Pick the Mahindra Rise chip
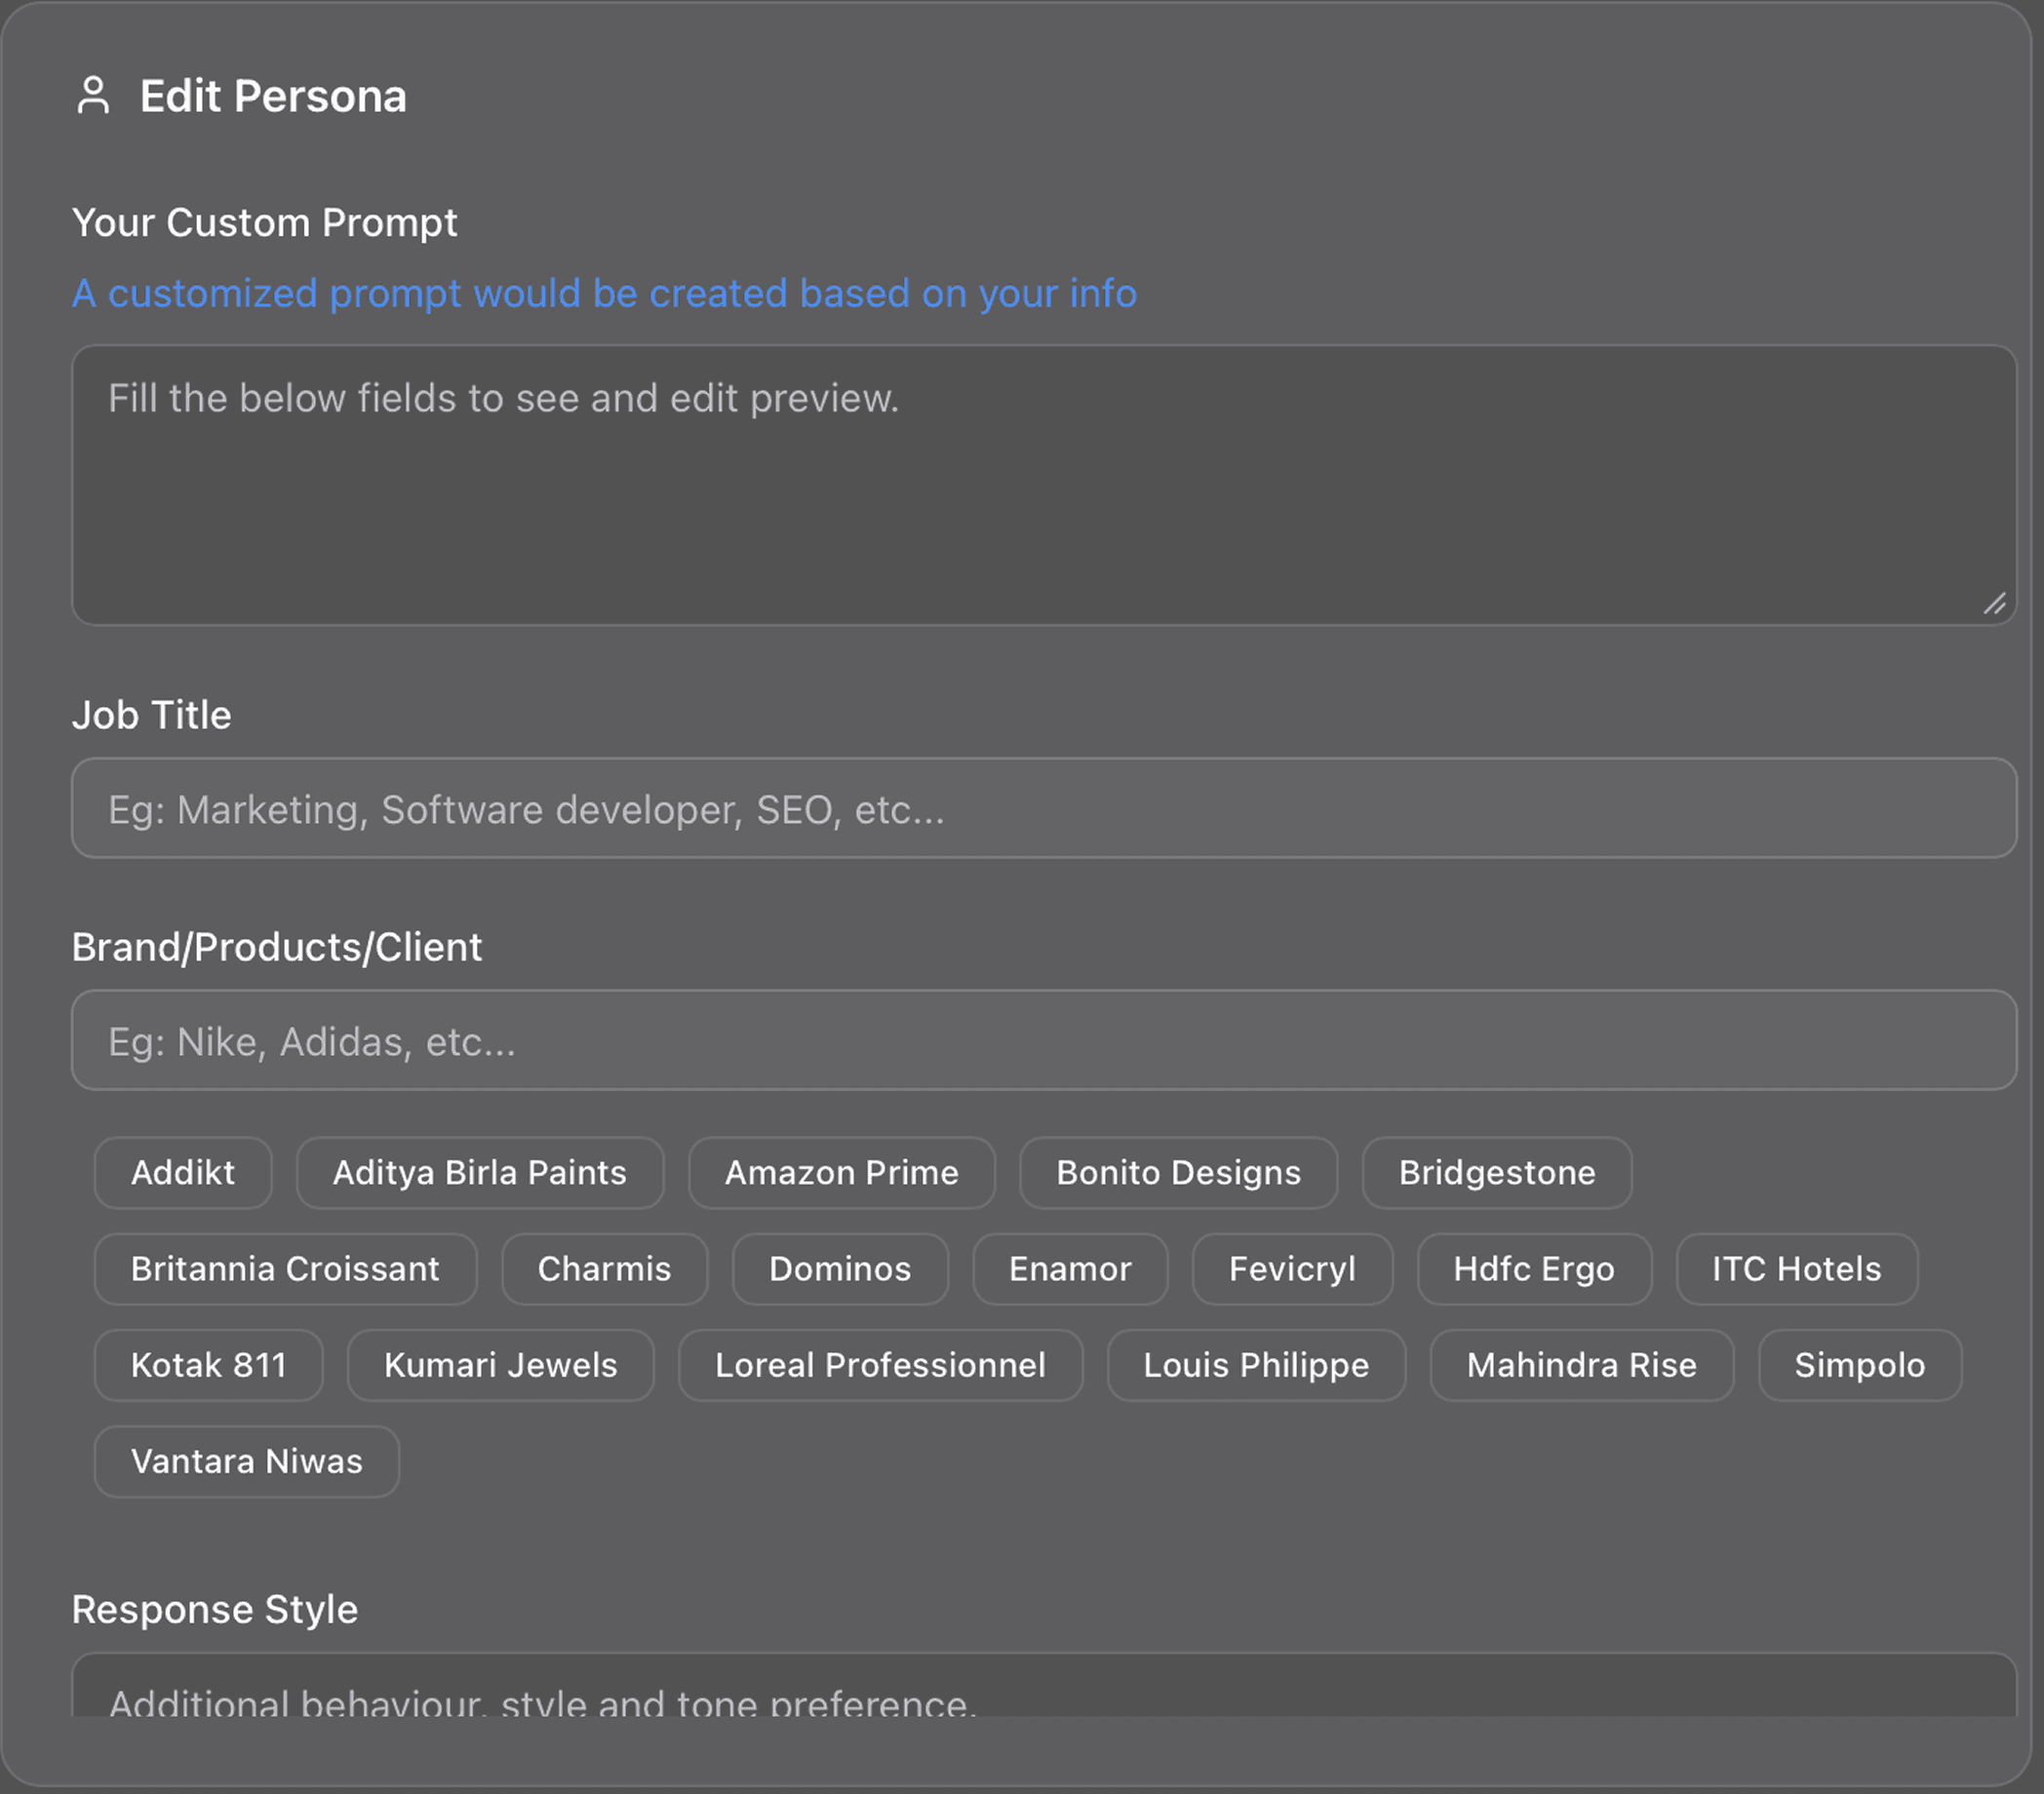 coord(1581,1364)
